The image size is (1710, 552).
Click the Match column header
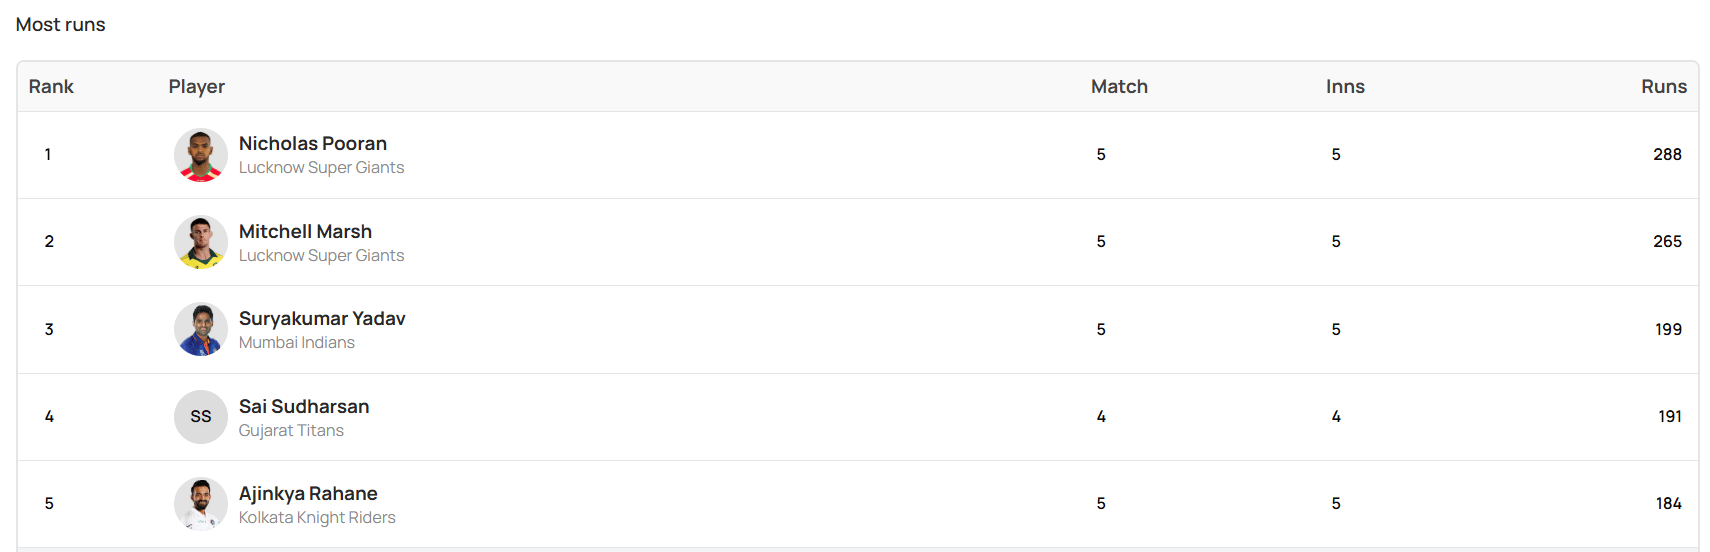1119,87
